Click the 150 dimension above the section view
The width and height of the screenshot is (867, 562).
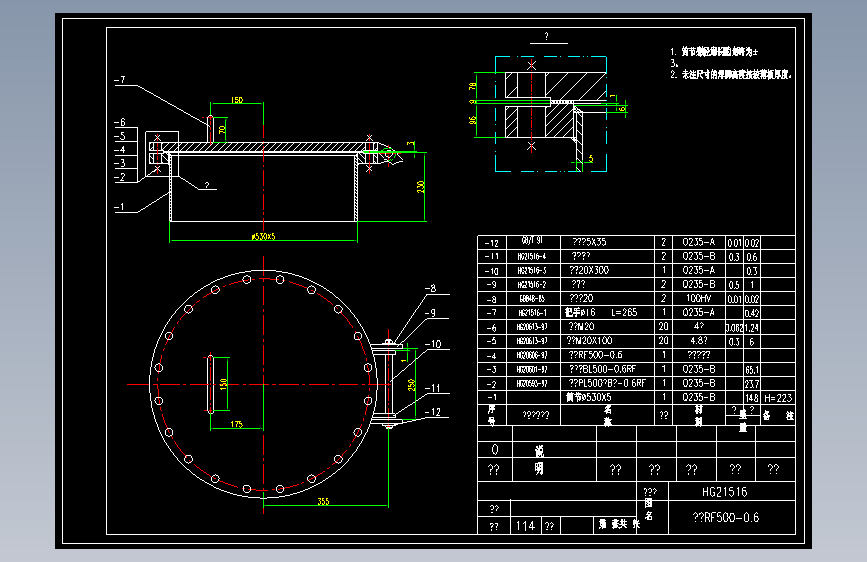point(237,100)
